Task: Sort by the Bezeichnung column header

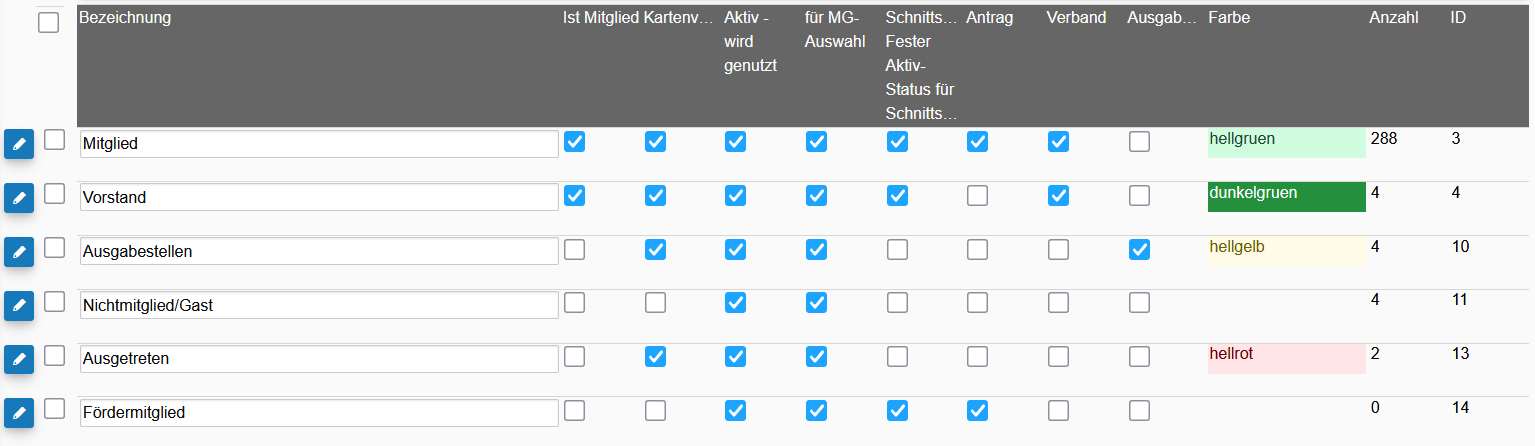Action: point(125,18)
